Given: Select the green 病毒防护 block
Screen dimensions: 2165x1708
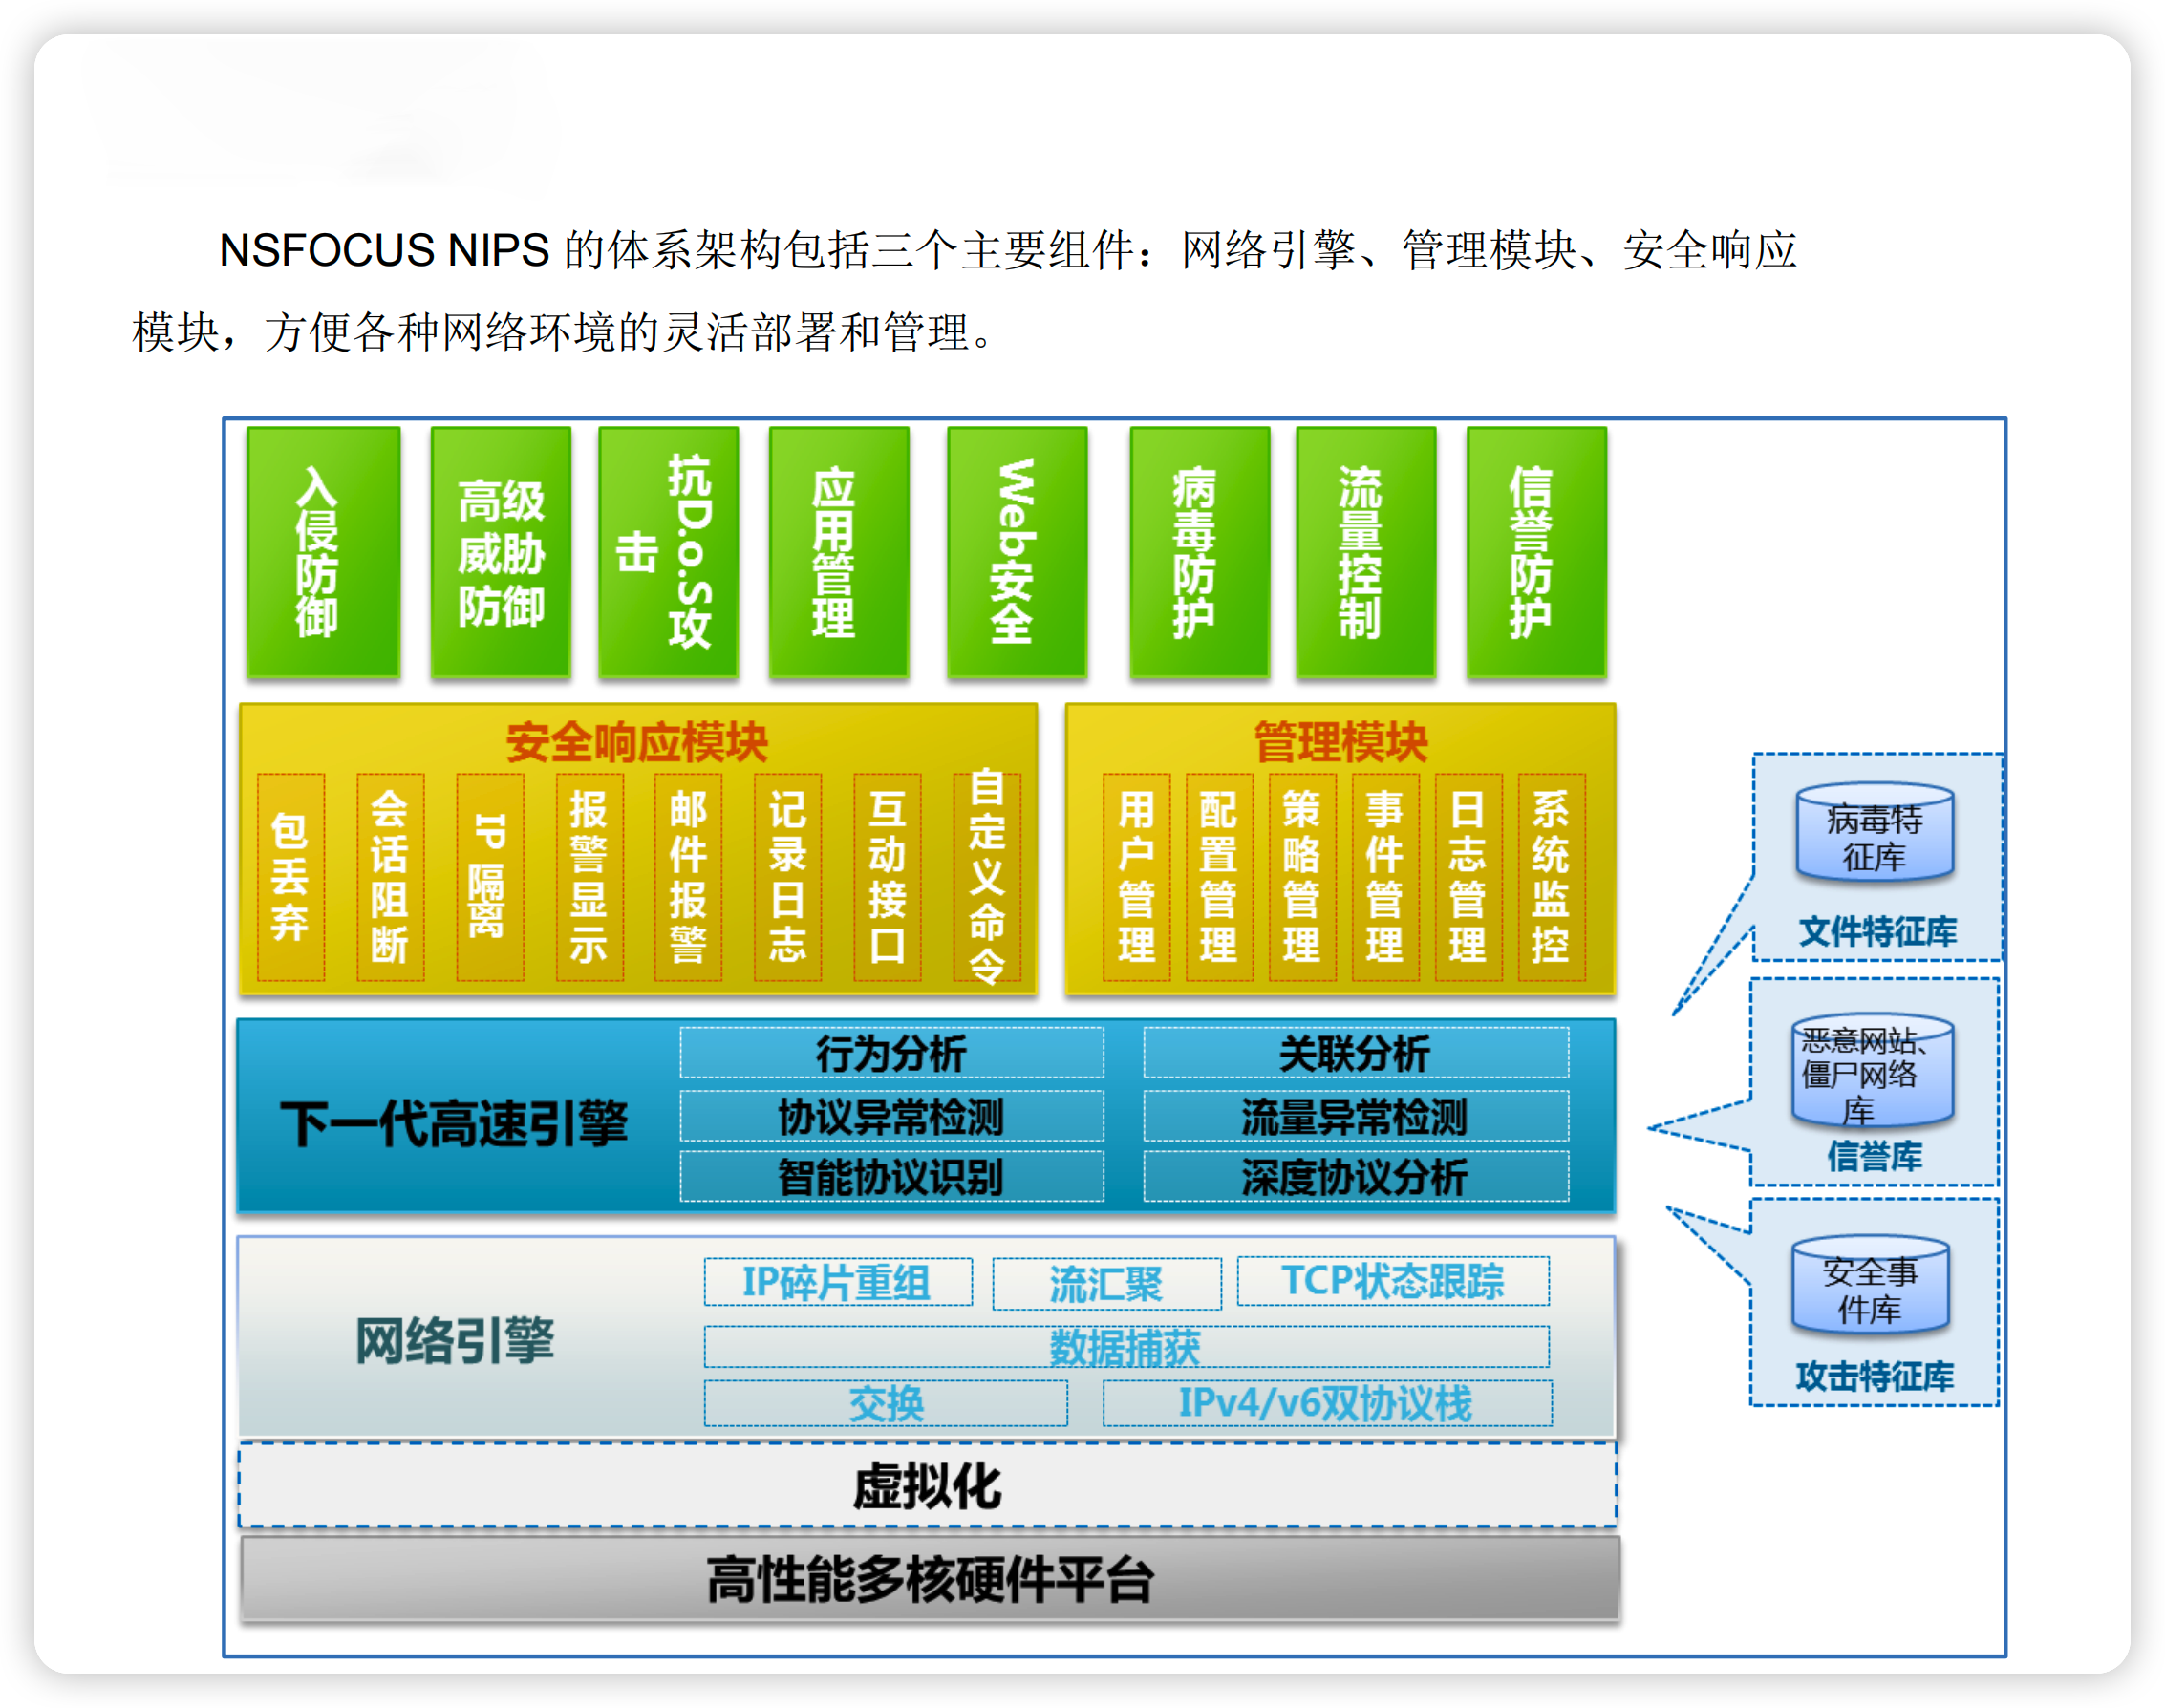Looking at the screenshot, I should pos(1198,552).
